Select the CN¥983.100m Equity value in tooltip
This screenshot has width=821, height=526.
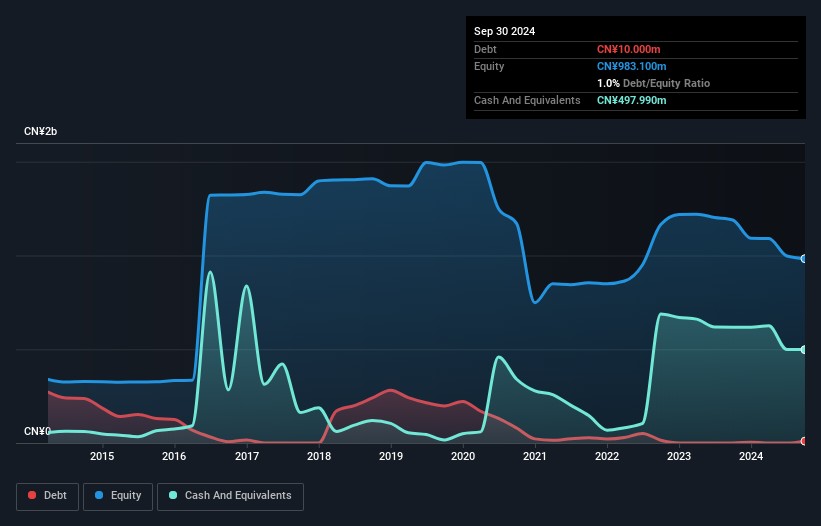[631, 66]
